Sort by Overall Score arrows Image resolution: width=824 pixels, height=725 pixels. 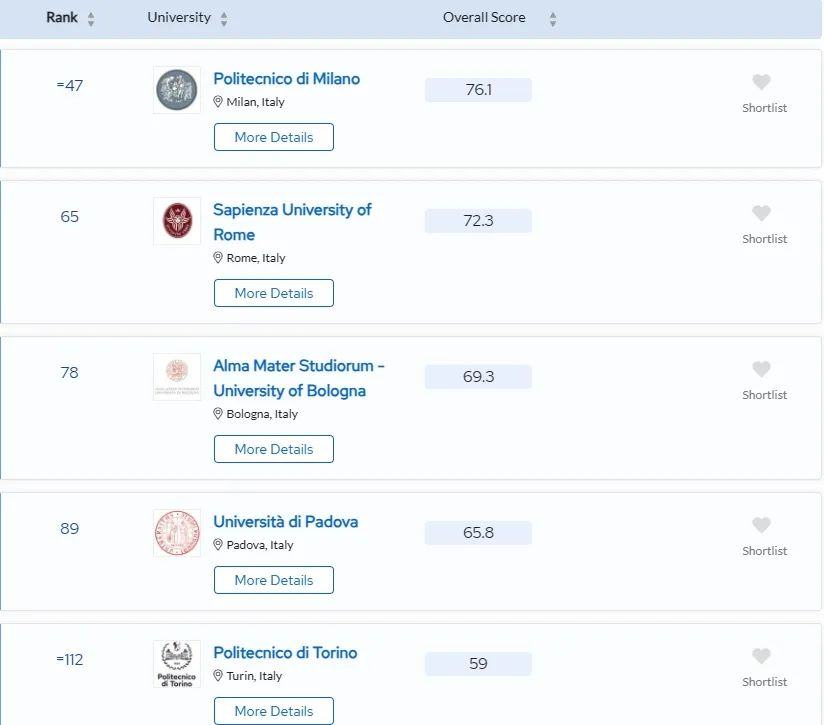tap(553, 19)
